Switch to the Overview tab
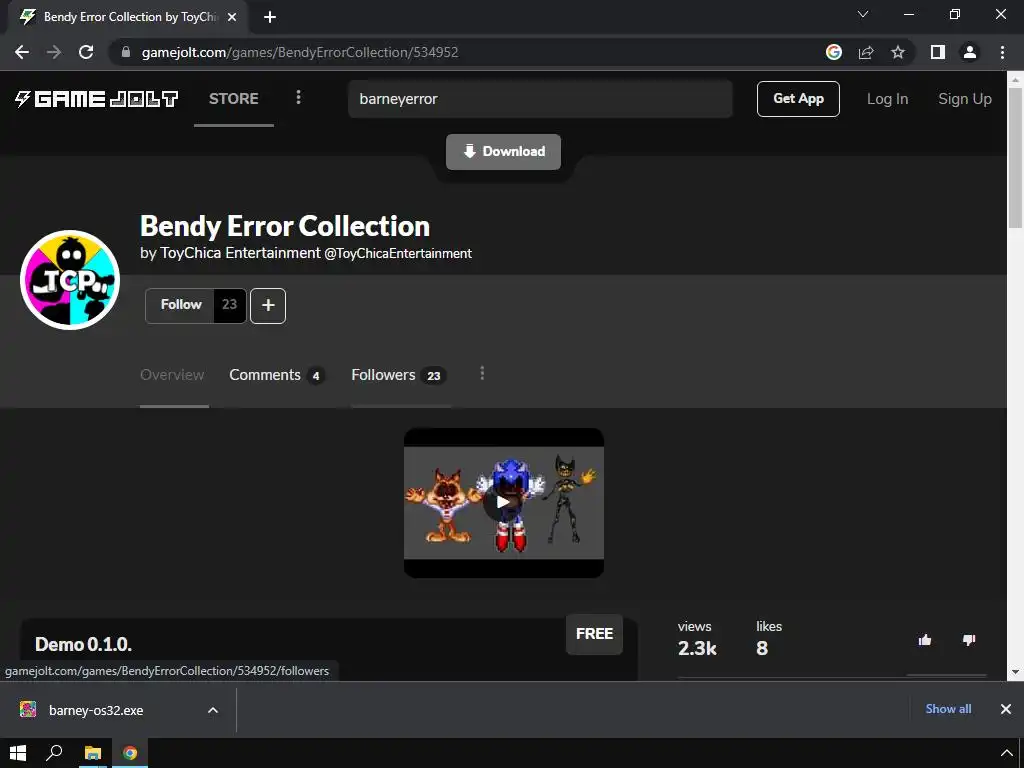 click(172, 375)
